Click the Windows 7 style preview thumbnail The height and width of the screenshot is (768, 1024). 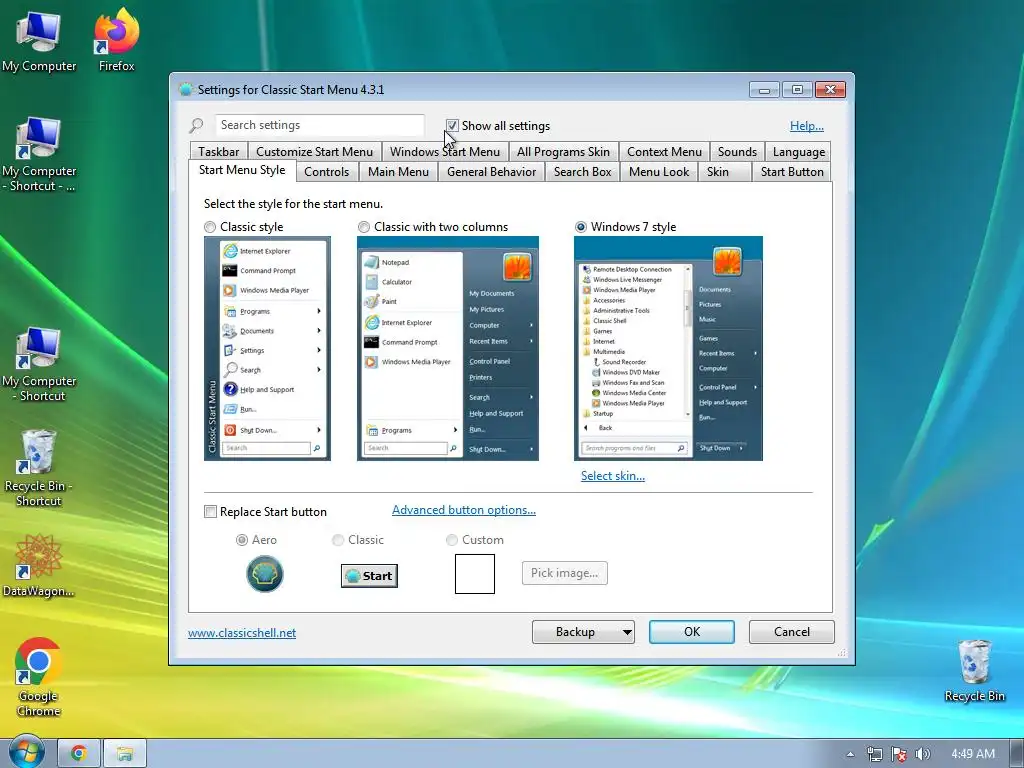pos(668,348)
